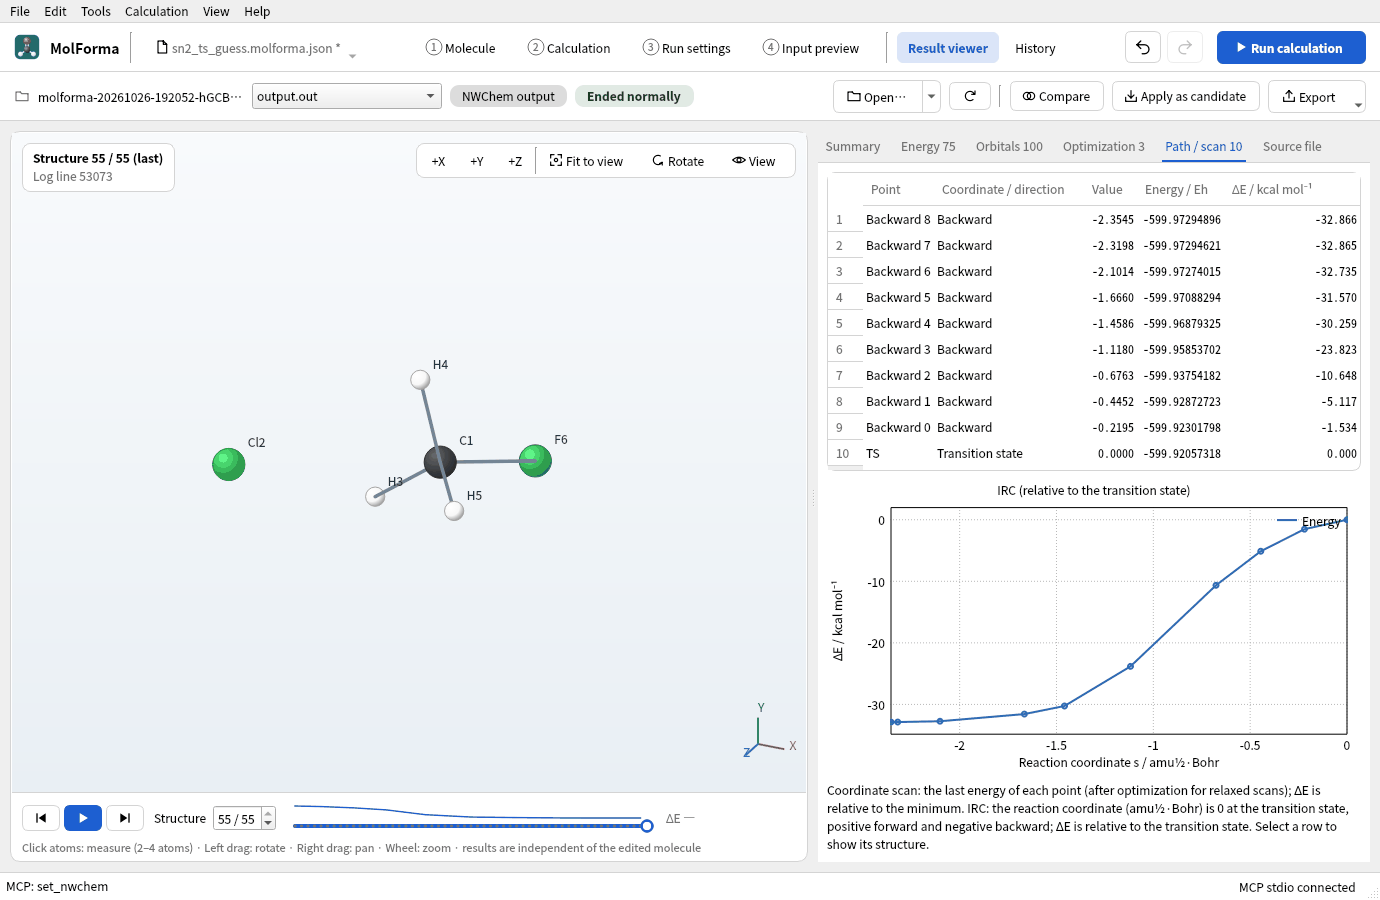
Task: Play the structure animation
Action: coord(83,818)
